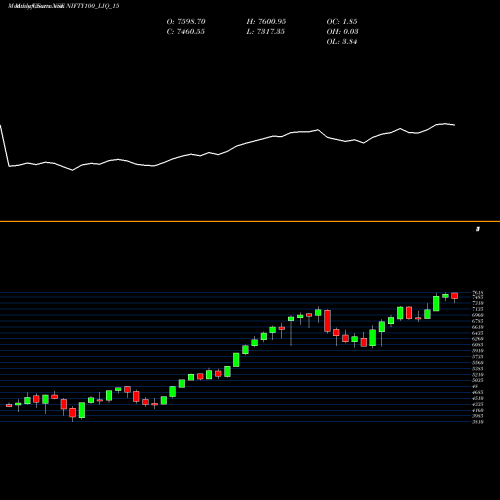Select the high value H: 7600.95
The image size is (500, 500).
click(266, 22)
